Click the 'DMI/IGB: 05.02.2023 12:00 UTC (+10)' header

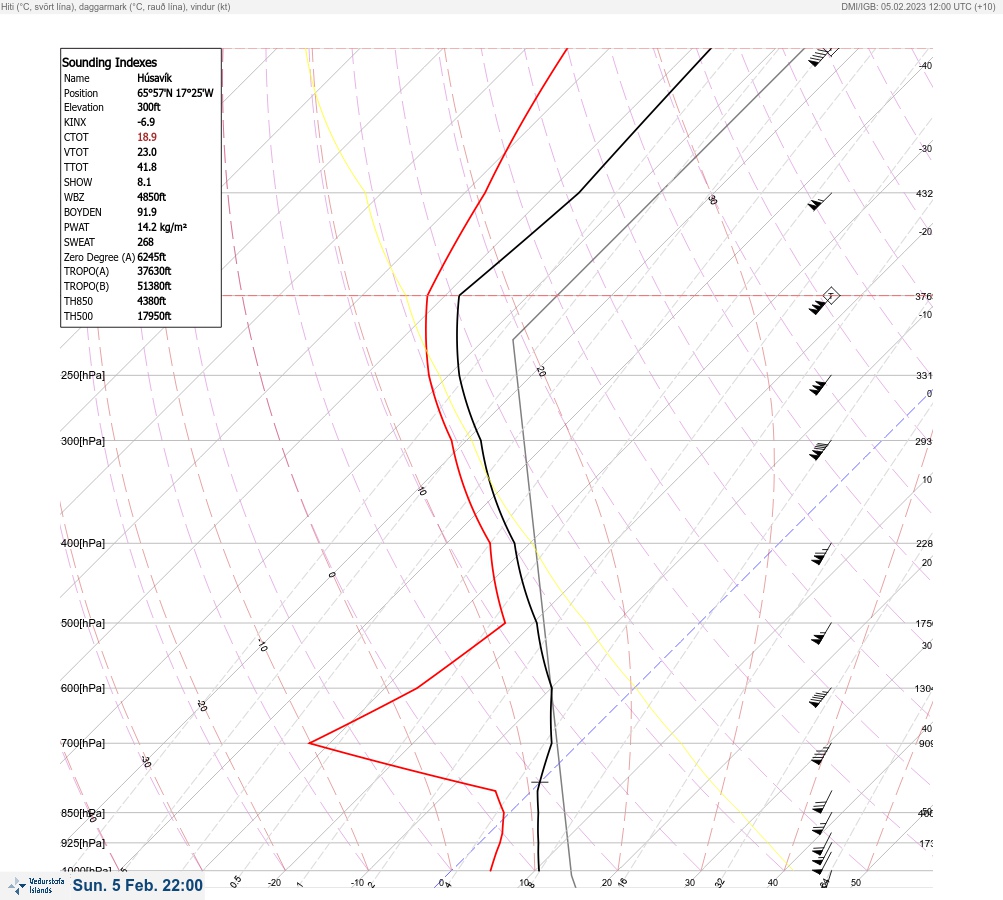click(x=918, y=6)
